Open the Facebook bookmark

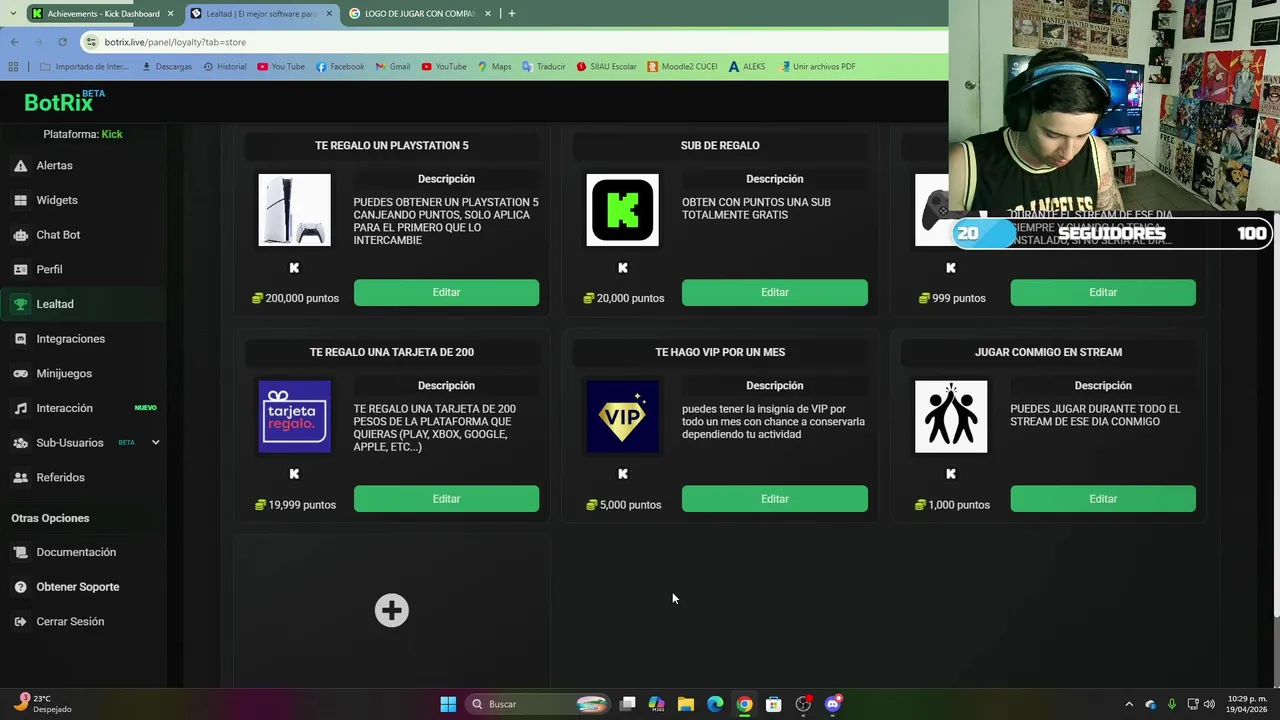[340, 67]
